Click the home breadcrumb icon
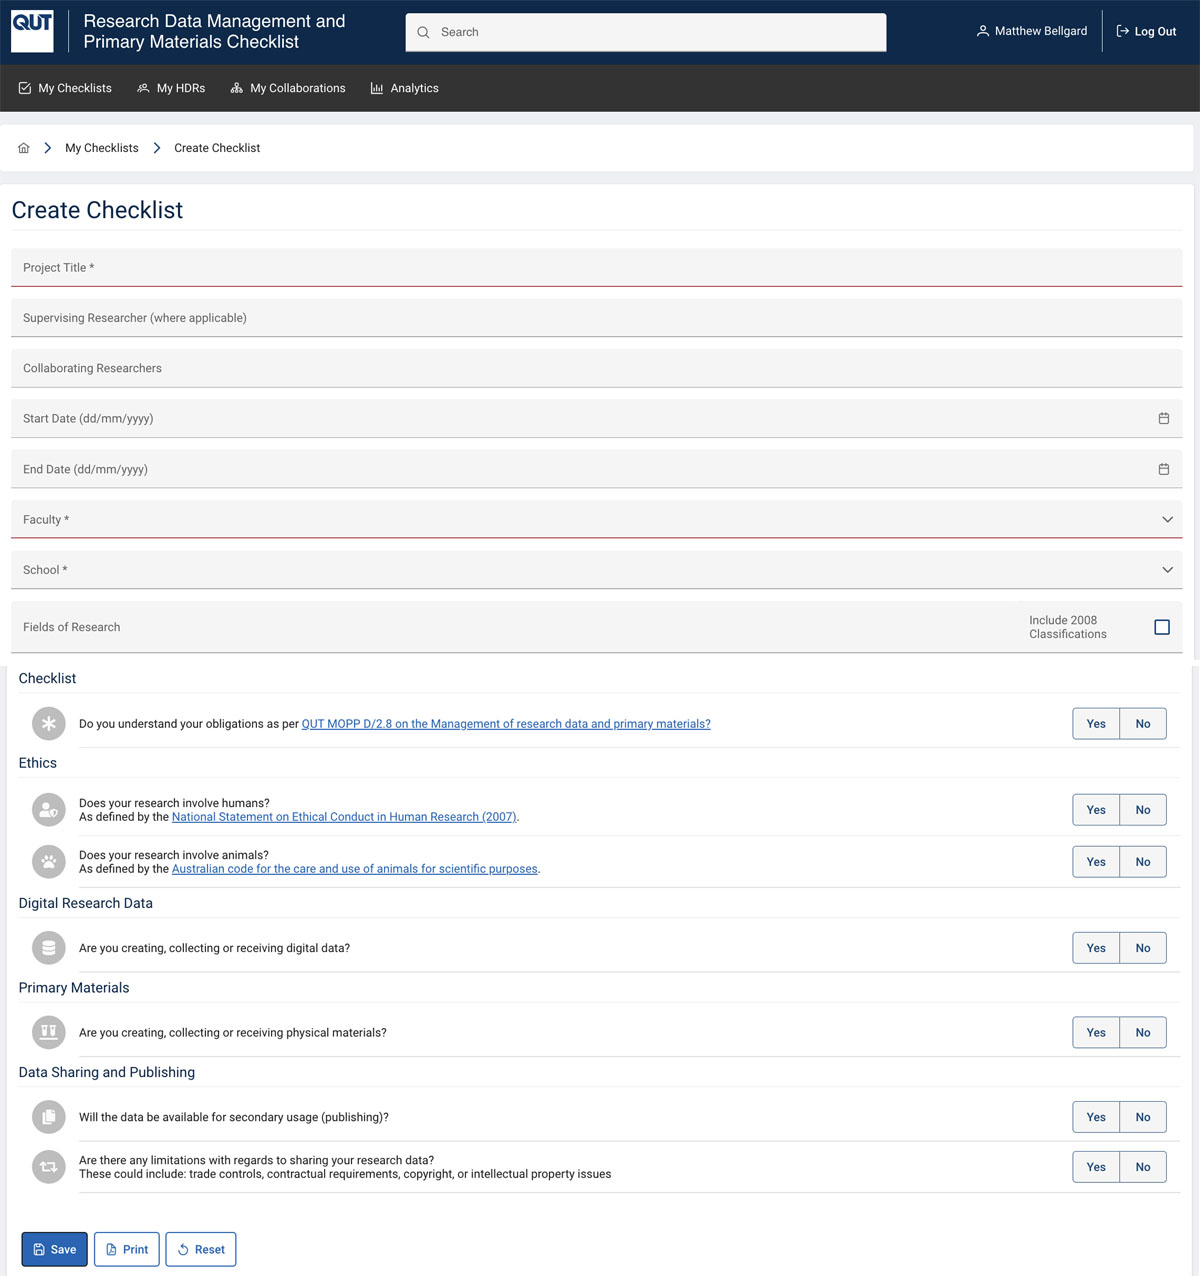Viewport: 1200px width, 1276px height. click(x=24, y=148)
